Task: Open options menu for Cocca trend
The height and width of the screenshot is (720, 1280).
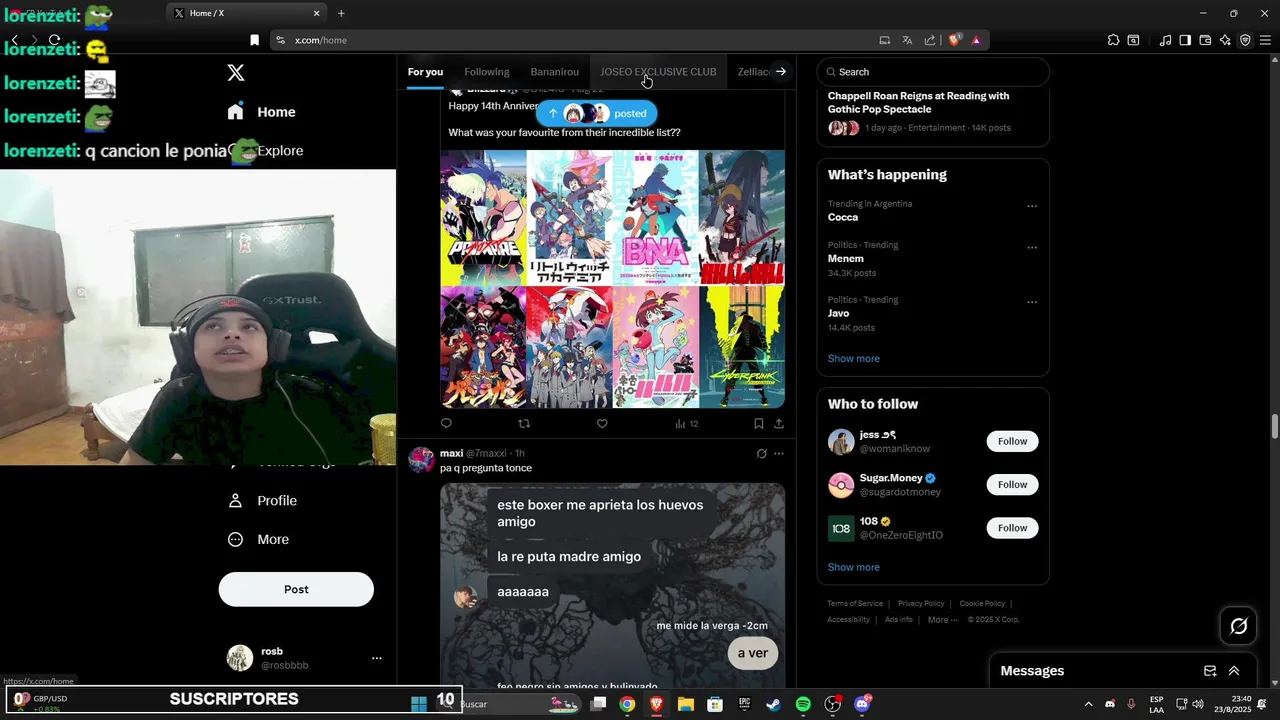Action: coord(1032,207)
